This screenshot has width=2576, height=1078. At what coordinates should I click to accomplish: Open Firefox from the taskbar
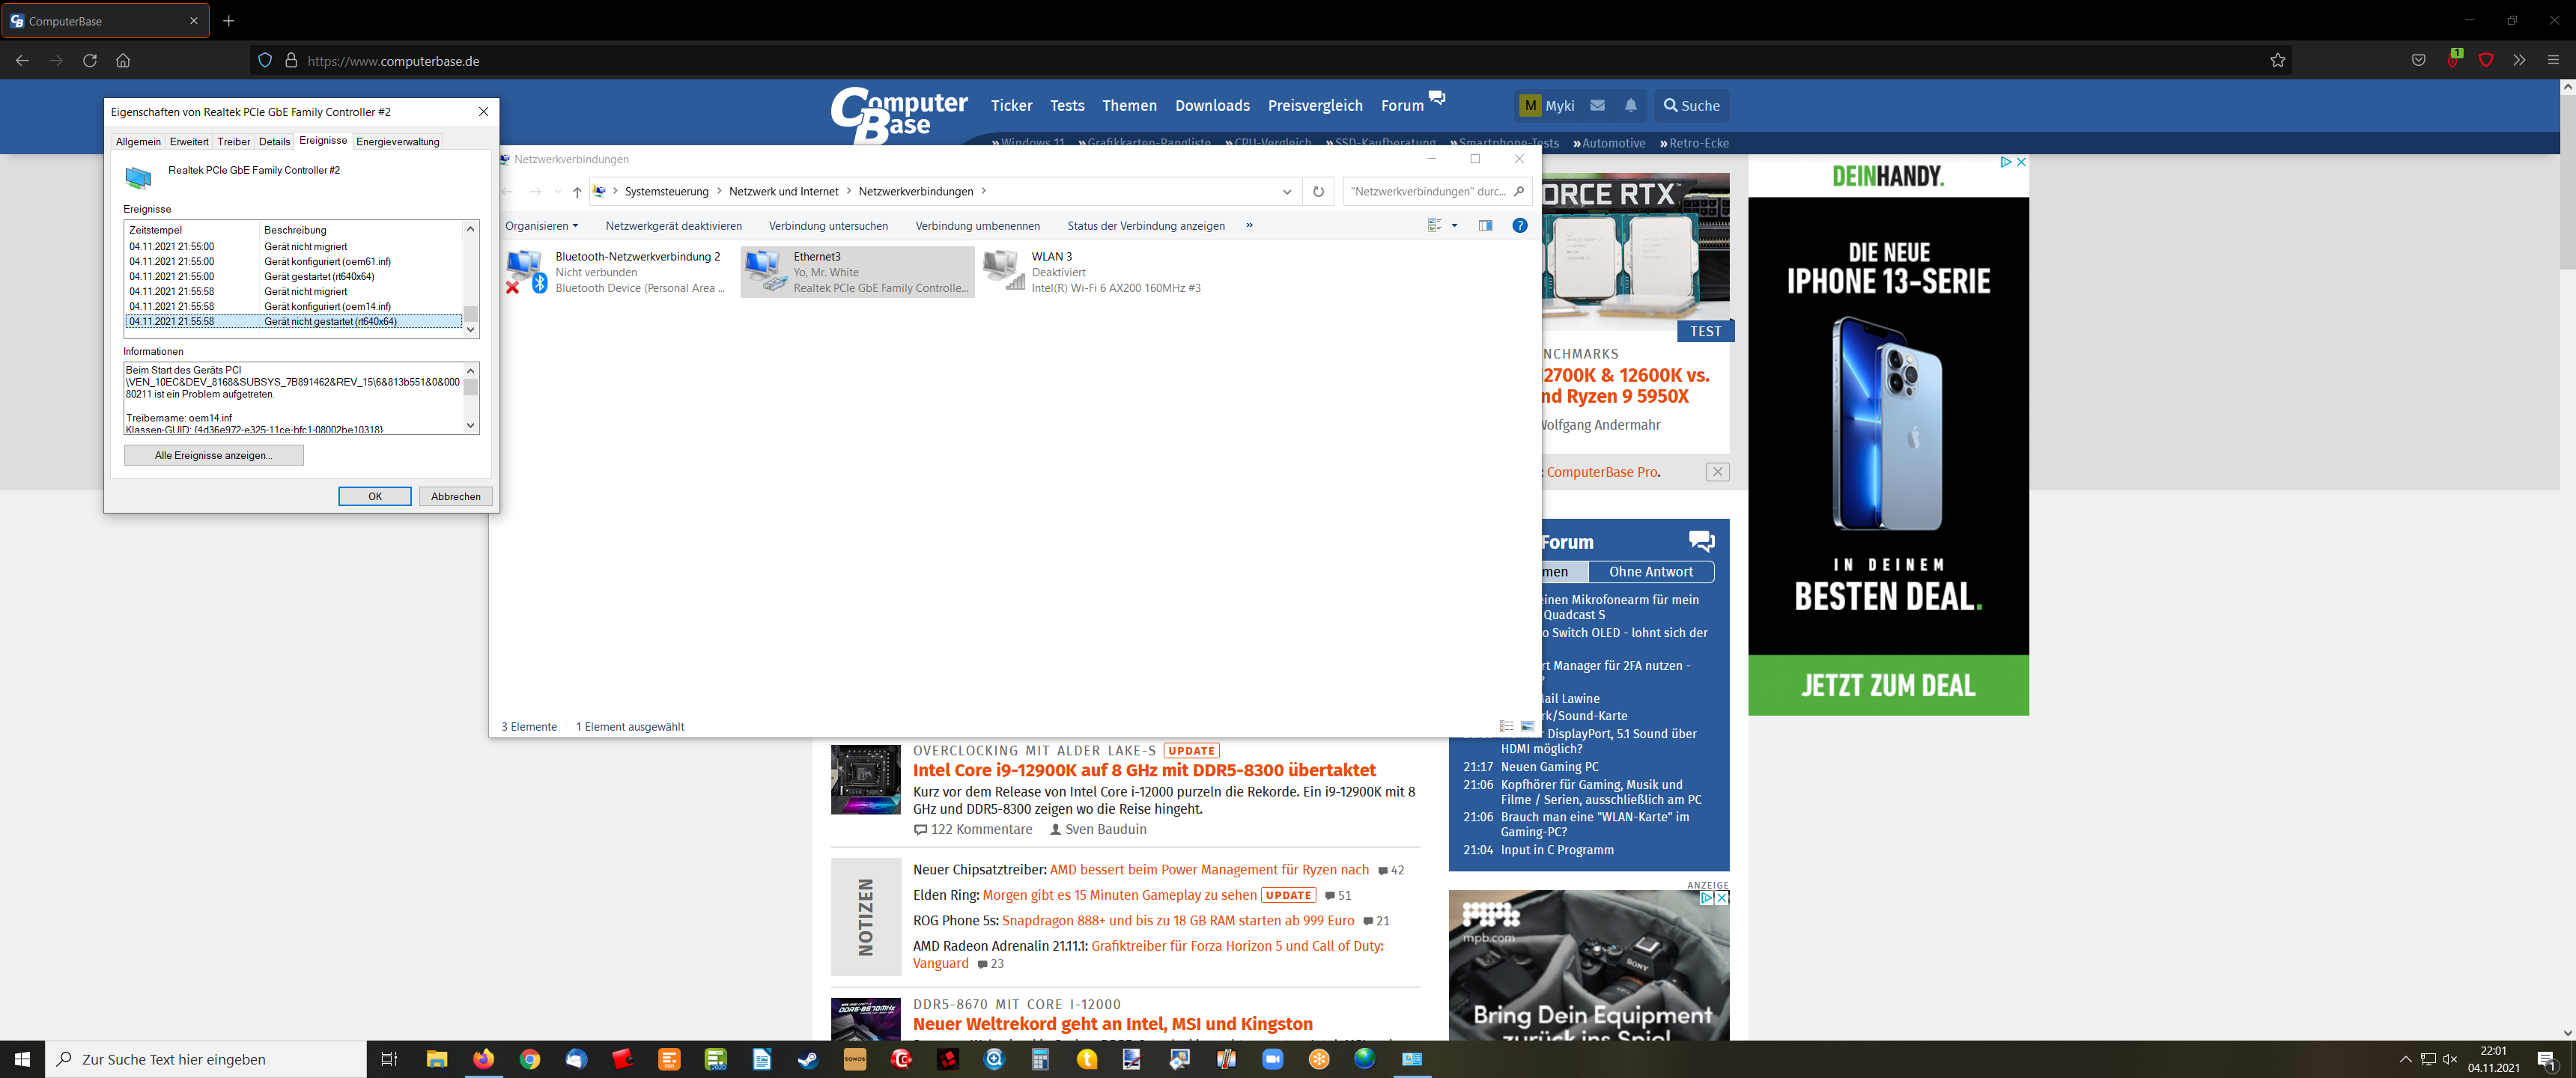point(483,1059)
